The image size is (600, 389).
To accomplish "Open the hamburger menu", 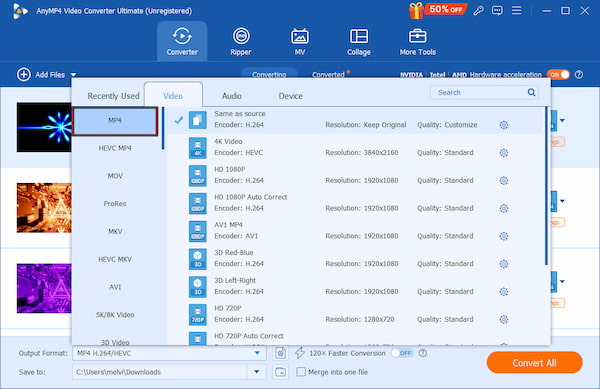I will [517, 10].
